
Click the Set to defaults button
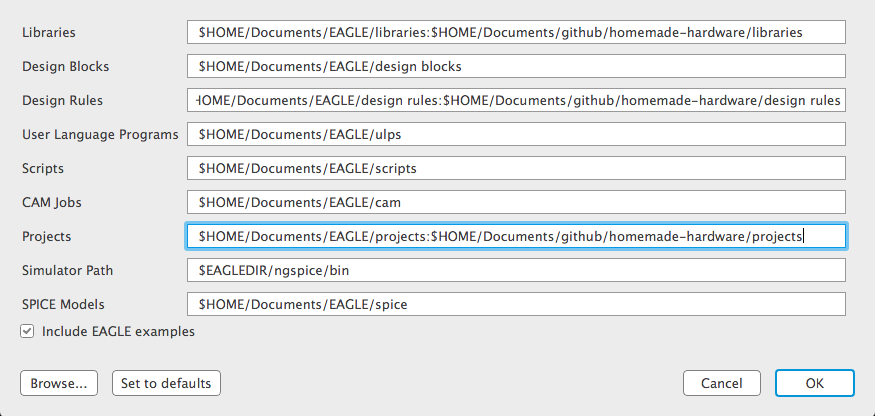pos(166,384)
